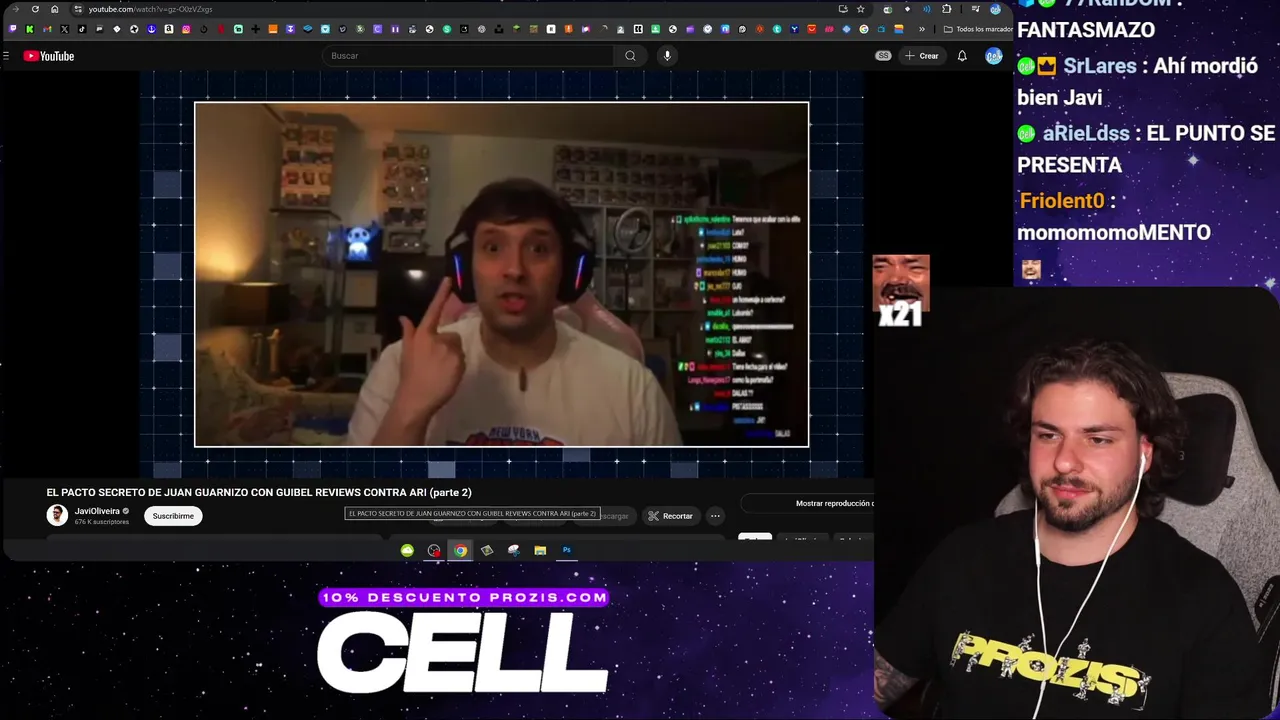Click the video title text

tap(259, 492)
